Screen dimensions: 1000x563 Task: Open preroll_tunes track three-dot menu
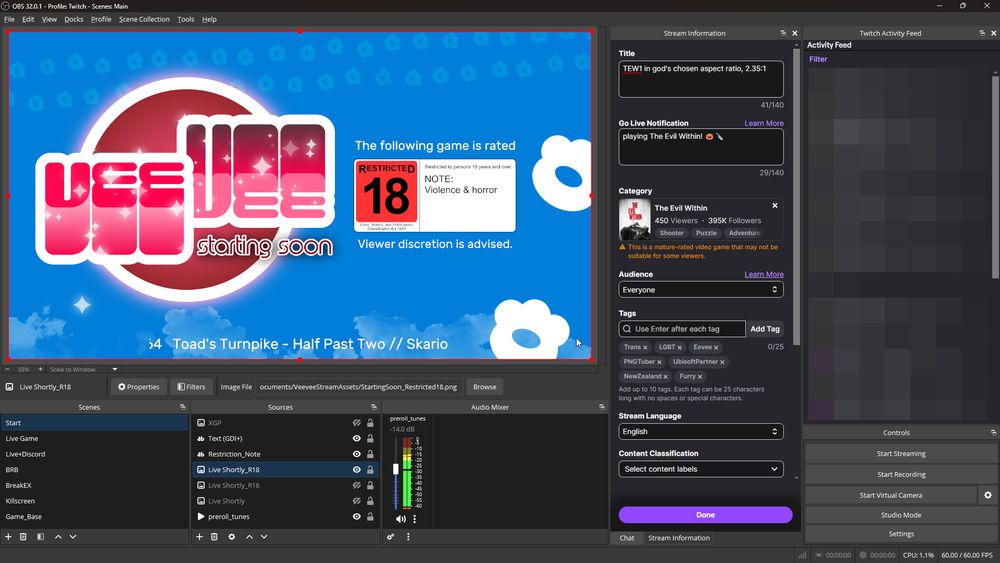415,519
